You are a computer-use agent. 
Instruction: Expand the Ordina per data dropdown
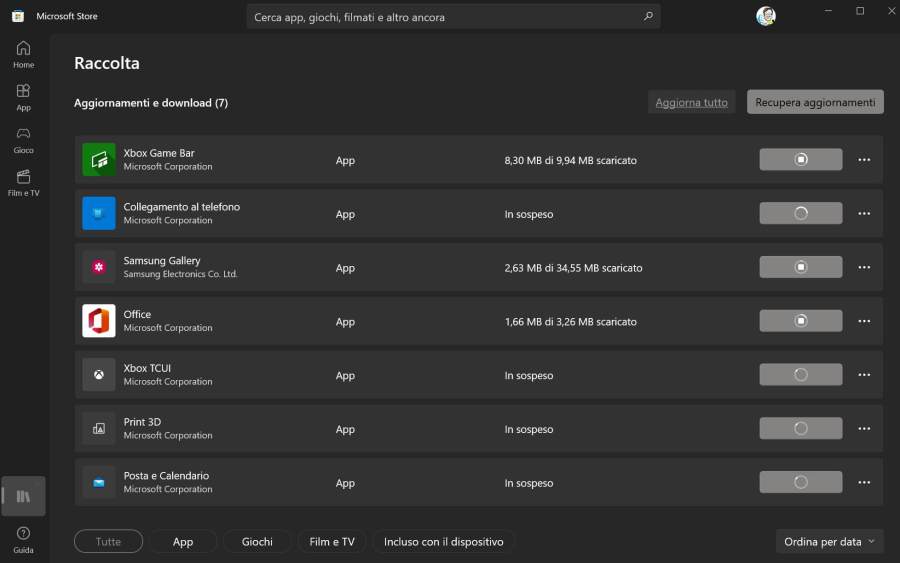[x=829, y=542]
